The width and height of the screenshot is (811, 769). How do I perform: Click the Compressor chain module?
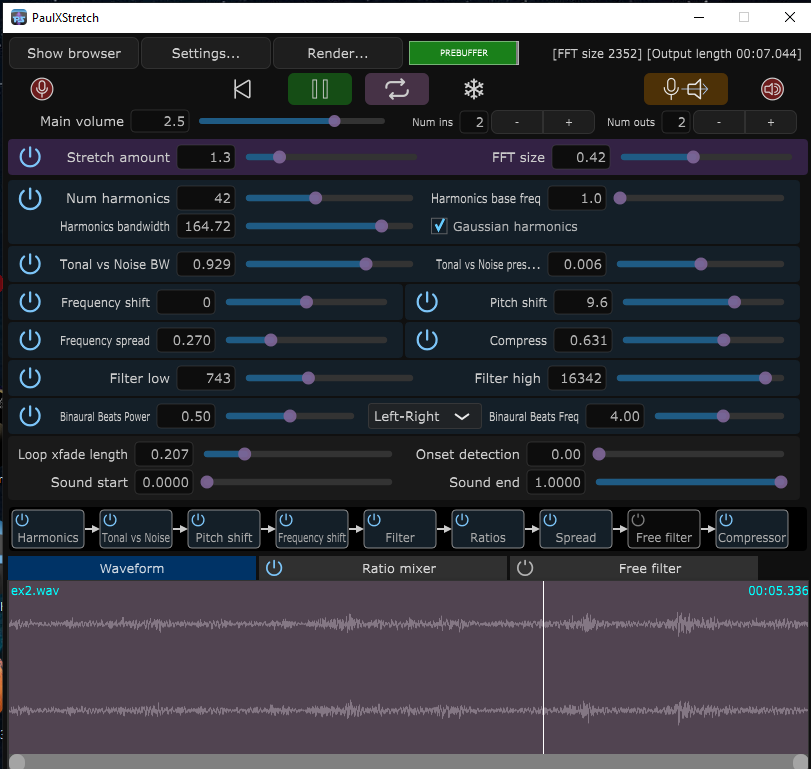point(752,529)
